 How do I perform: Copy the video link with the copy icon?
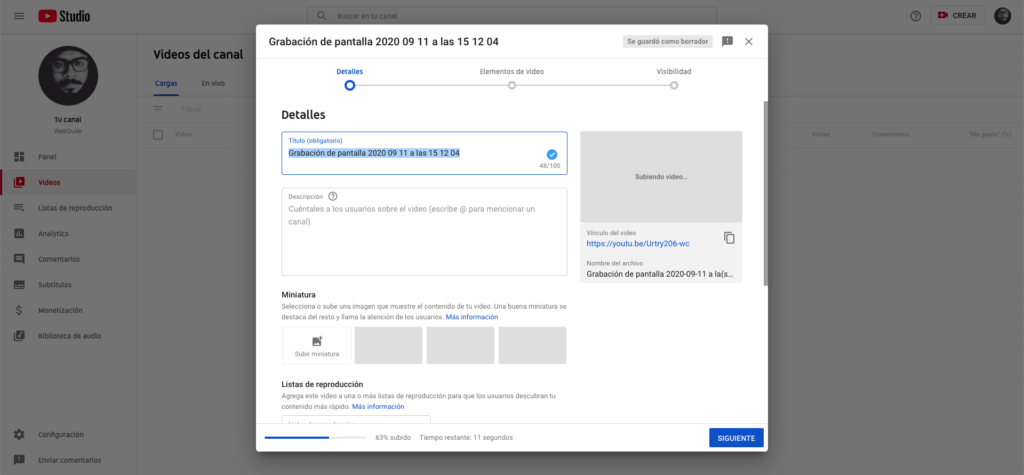pos(729,238)
